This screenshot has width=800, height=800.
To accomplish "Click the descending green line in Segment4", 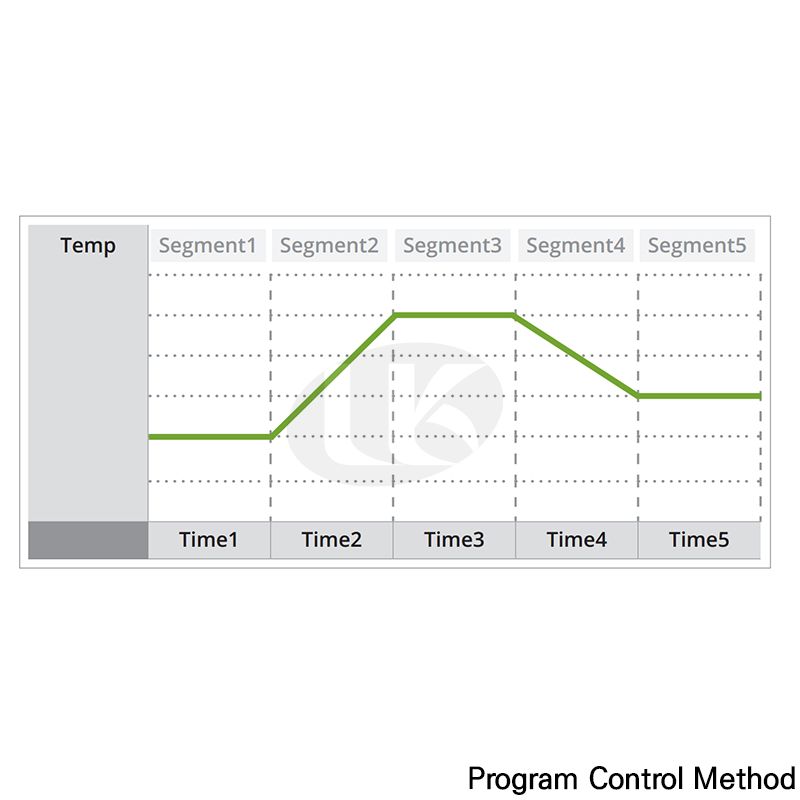I will 577,356.
